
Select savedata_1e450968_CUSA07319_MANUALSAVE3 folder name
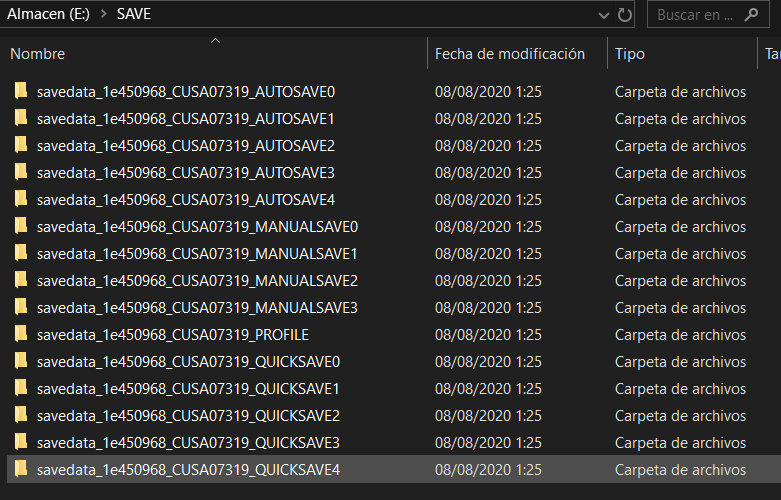[x=197, y=307]
